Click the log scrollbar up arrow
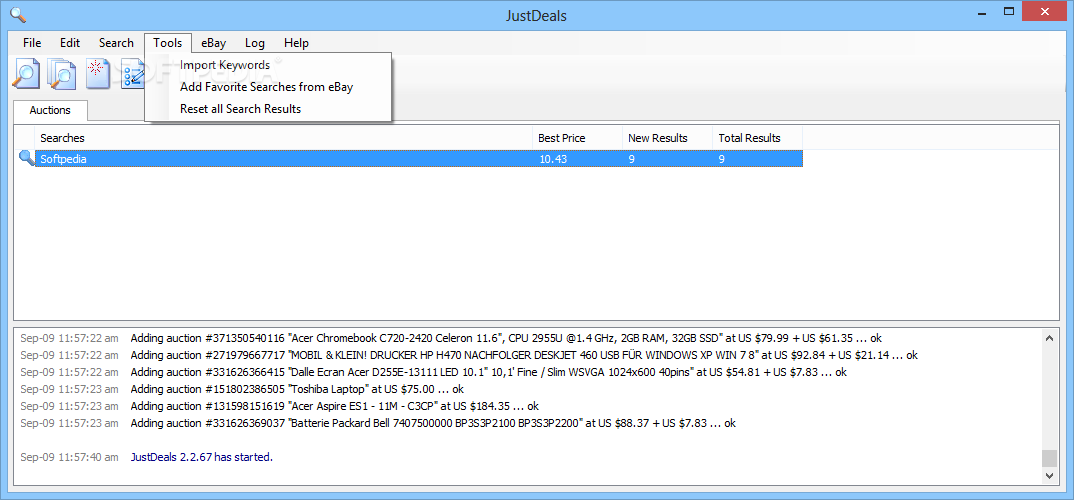The width and height of the screenshot is (1074, 500). click(1049, 338)
